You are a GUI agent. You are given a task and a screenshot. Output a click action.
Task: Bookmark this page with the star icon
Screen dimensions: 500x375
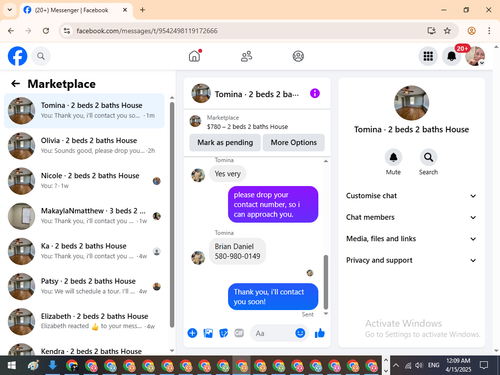click(x=447, y=31)
